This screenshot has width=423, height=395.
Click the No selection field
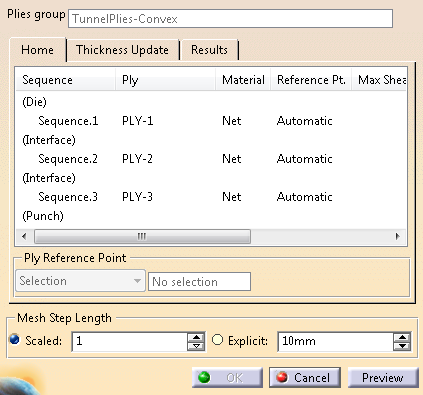click(199, 282)
